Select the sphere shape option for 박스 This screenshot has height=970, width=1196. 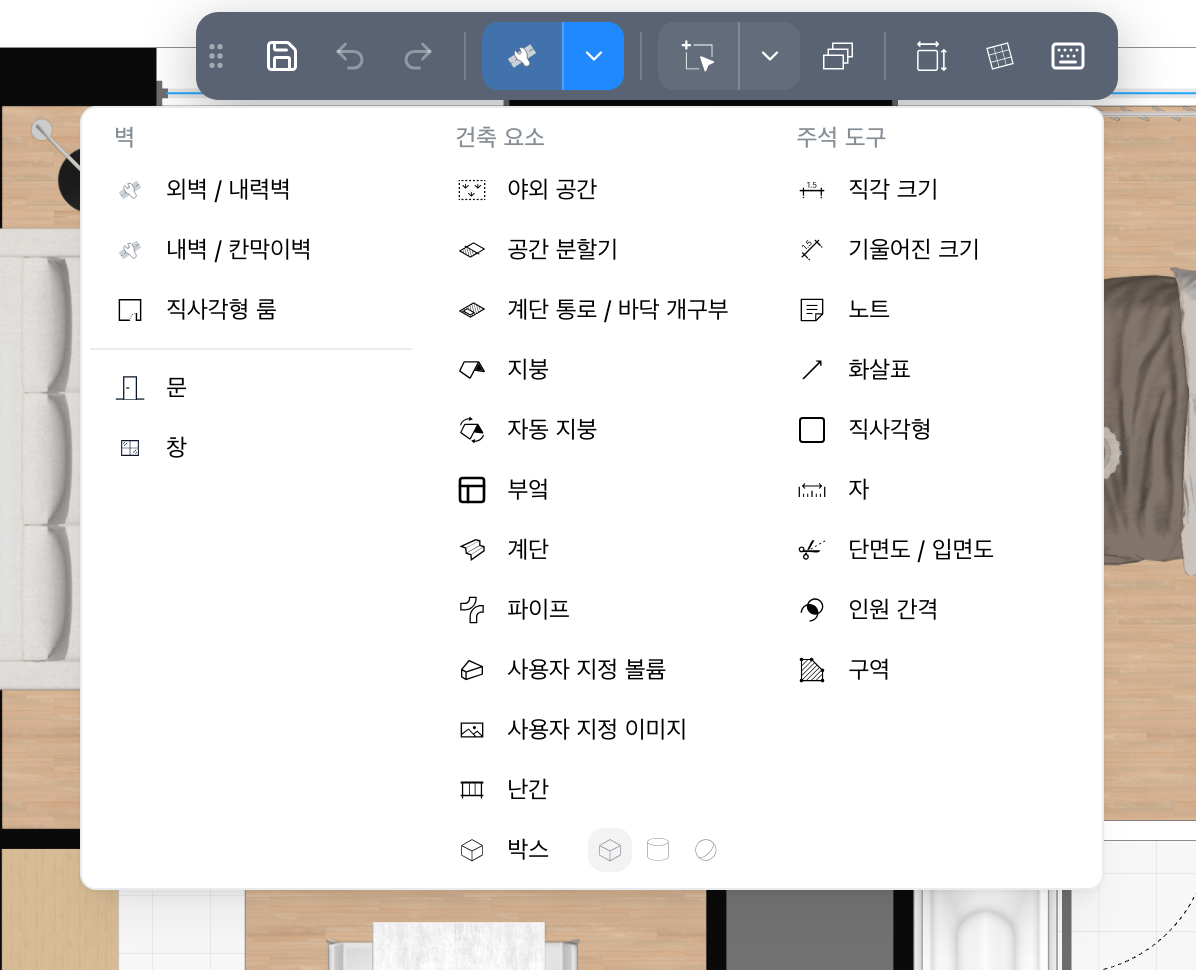pos(706,850)
